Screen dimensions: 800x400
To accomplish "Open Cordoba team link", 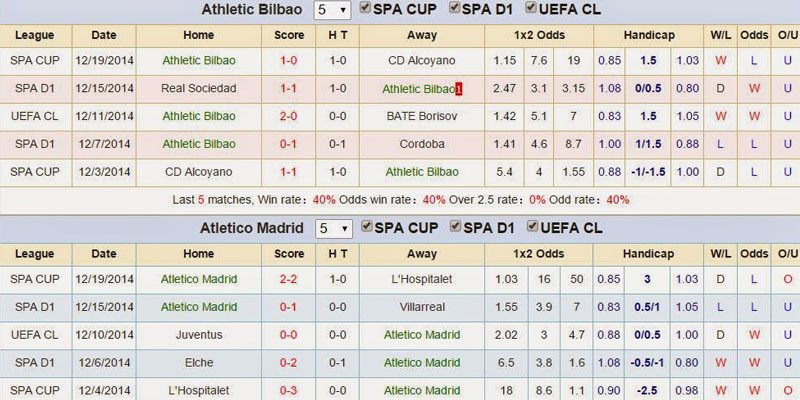I will tap(421, 144).
